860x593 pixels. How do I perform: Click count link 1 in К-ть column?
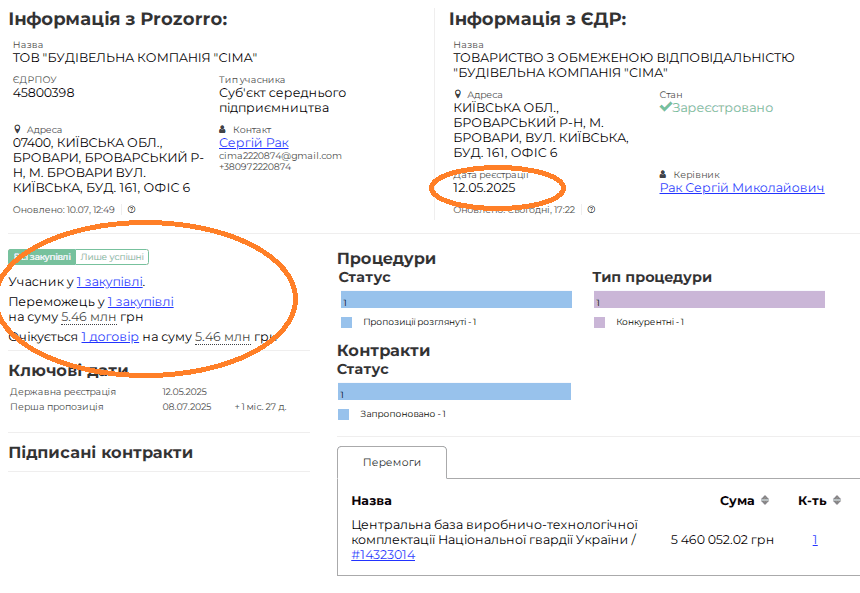(x=815, y=540)
